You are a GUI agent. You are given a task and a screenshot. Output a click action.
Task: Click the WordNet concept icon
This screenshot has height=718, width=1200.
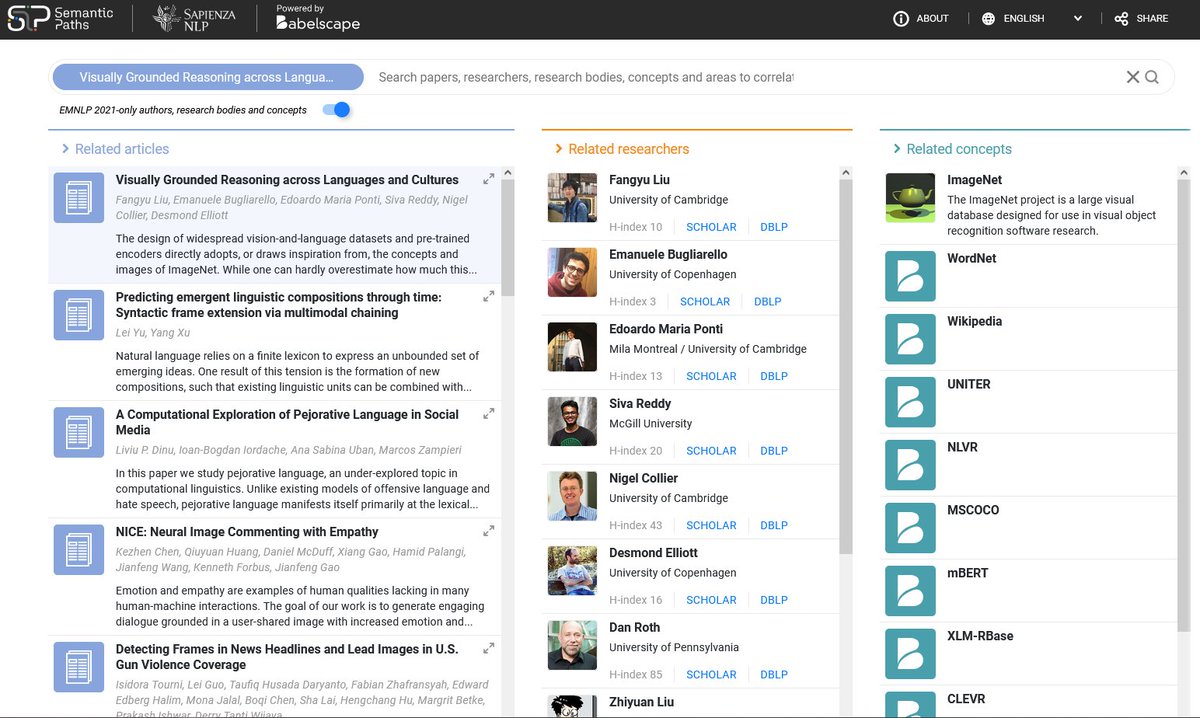click(910, 276)
